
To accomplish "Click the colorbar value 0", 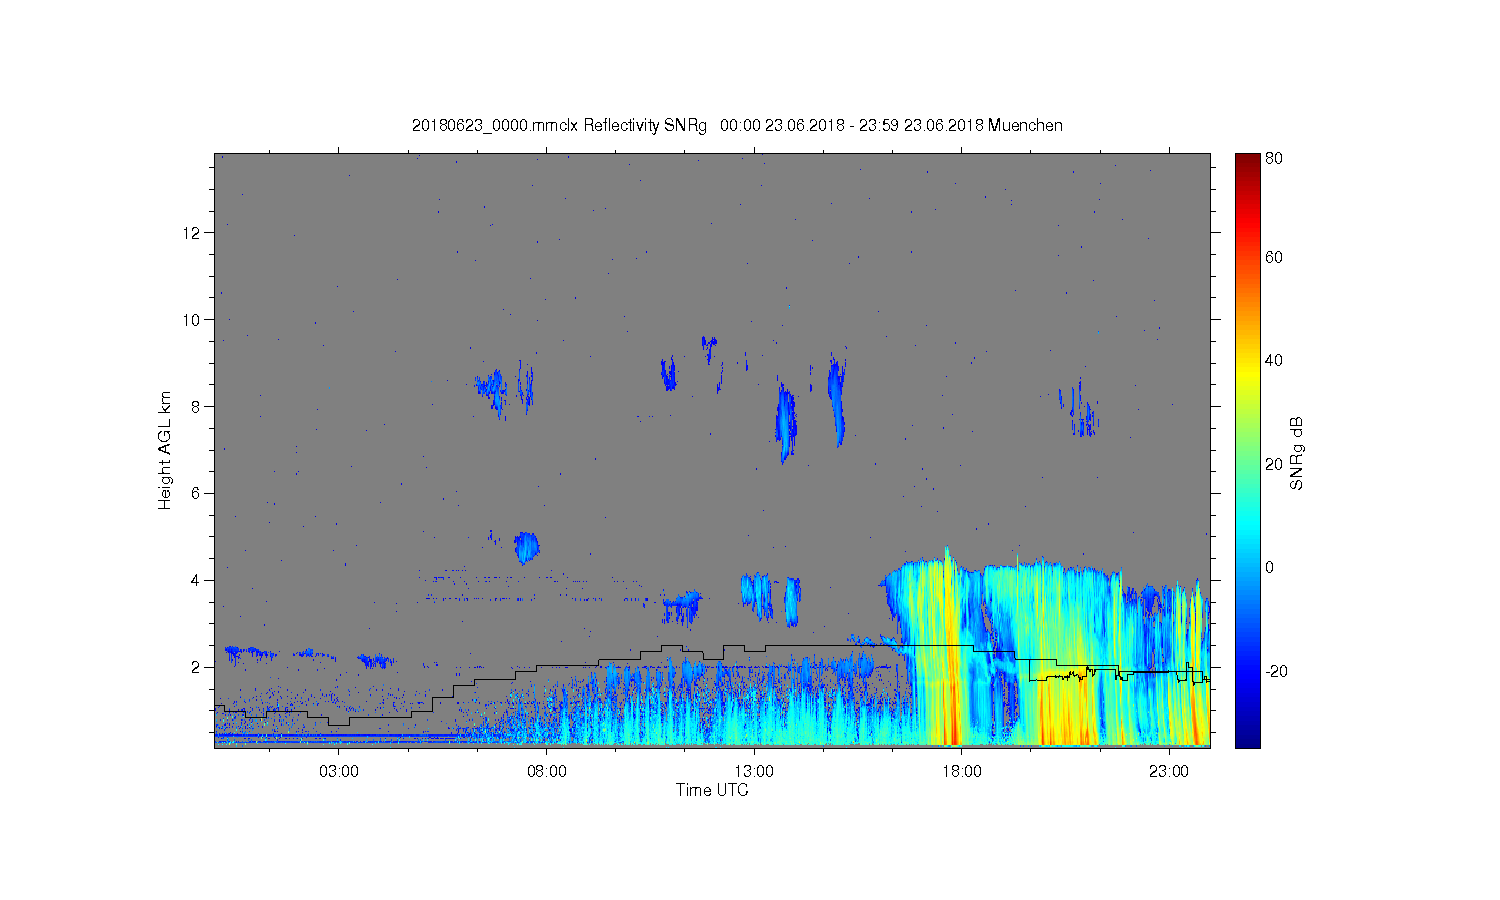I will pos(1270,567).
